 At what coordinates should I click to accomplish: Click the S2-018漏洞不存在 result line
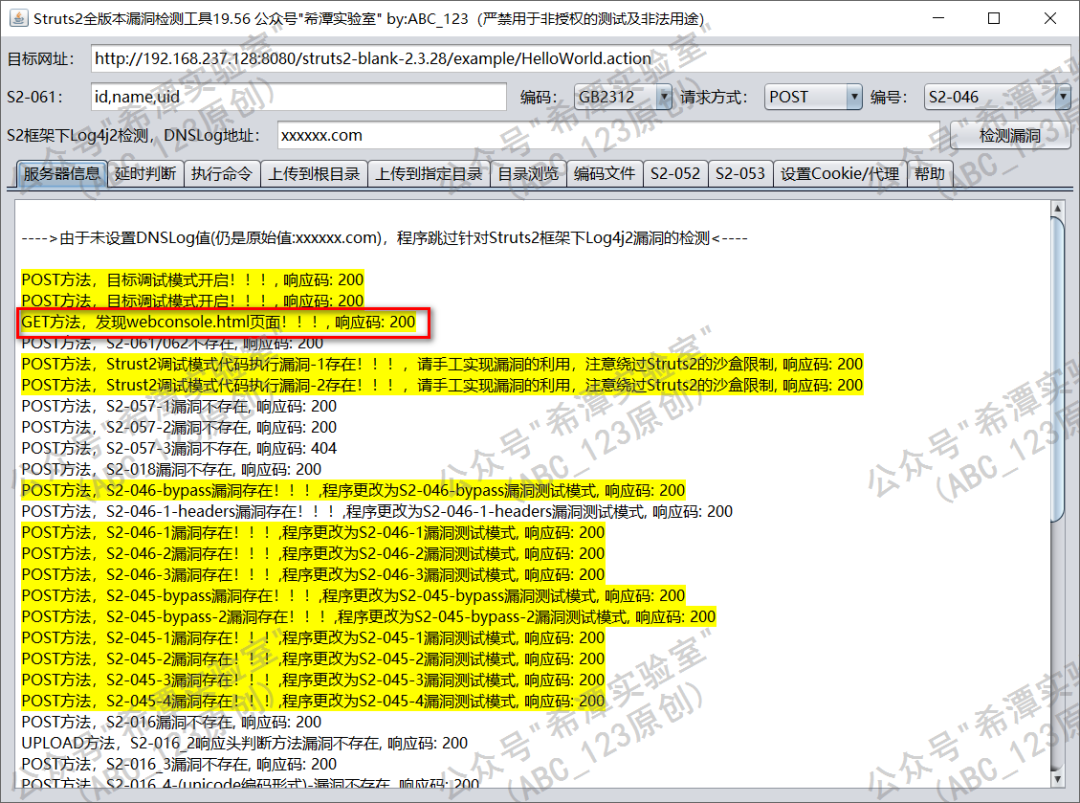click(172, 470)
